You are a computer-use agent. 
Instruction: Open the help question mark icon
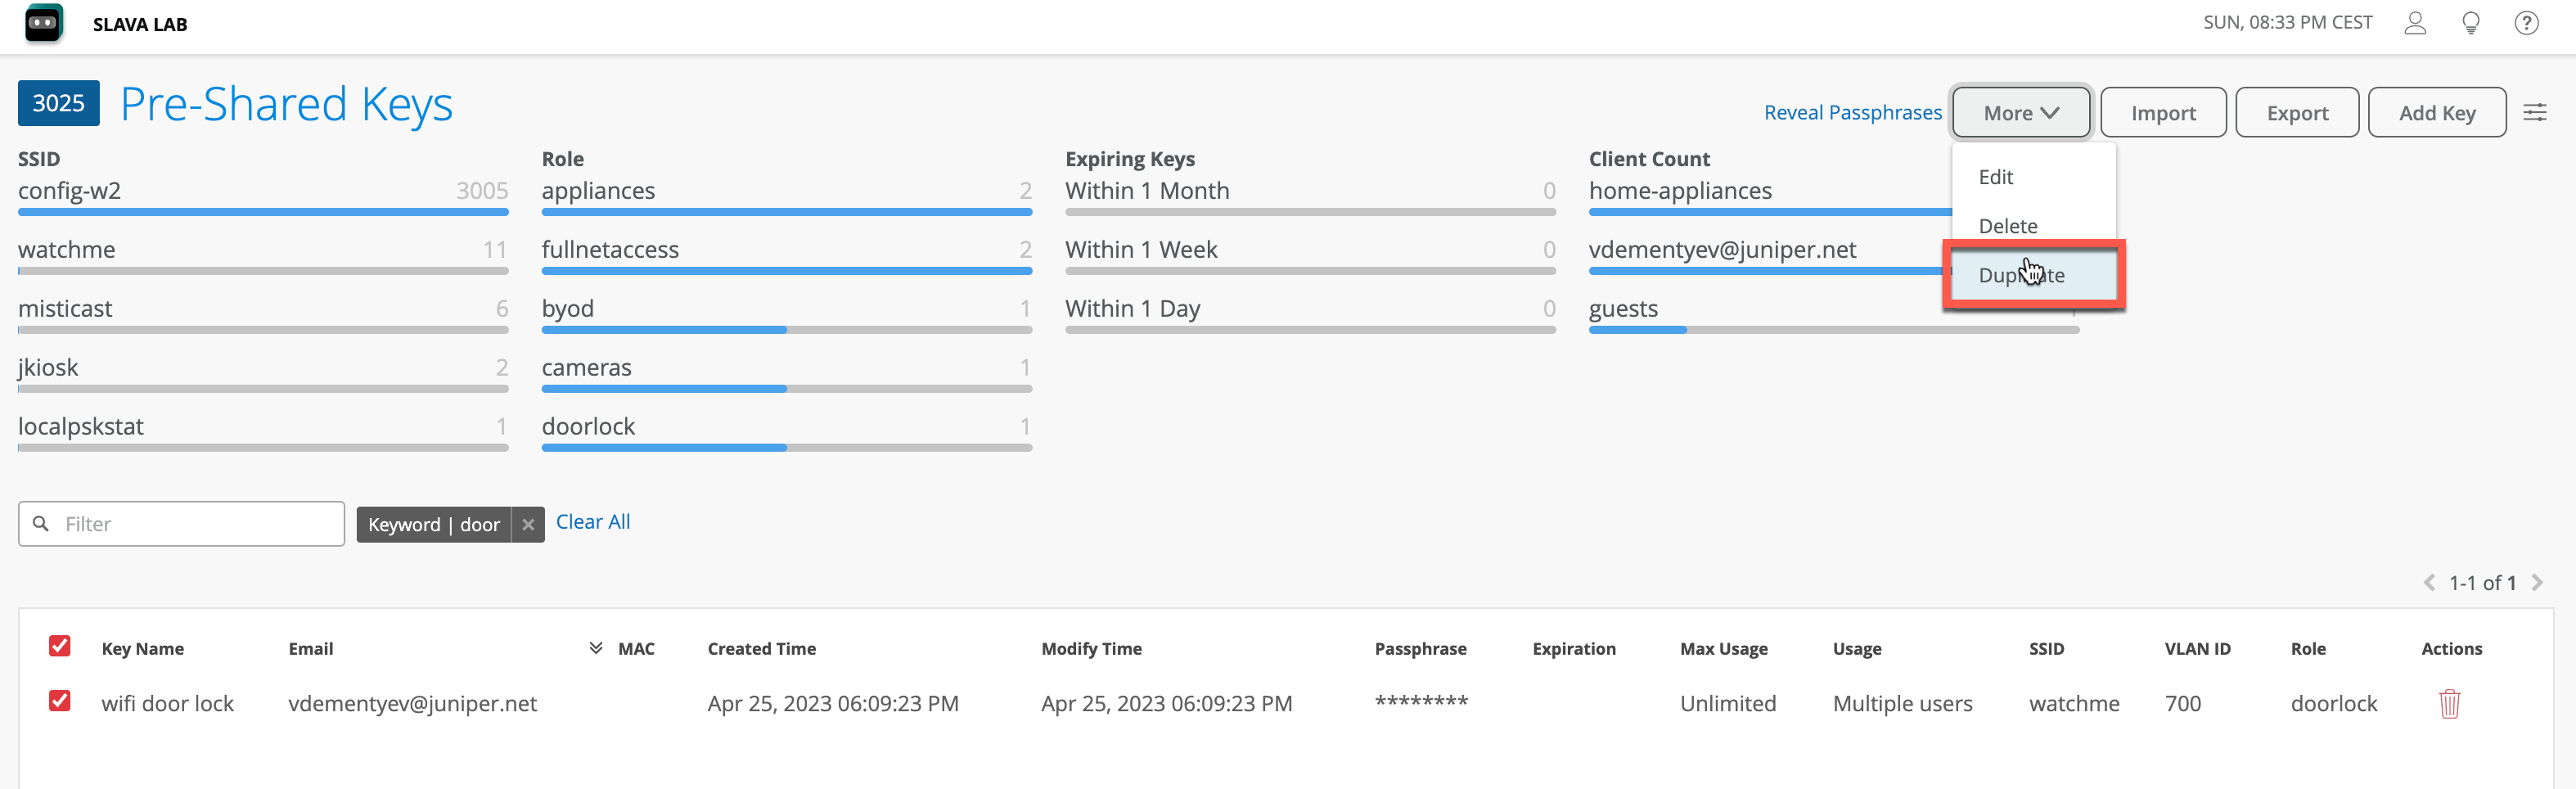[2526, 23]
